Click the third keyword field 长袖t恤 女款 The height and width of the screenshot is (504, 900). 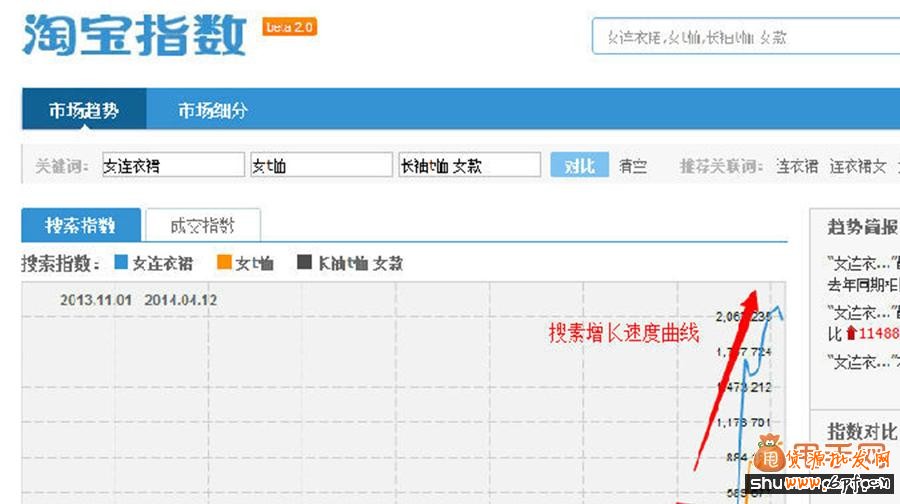click(x=468, y=166)
